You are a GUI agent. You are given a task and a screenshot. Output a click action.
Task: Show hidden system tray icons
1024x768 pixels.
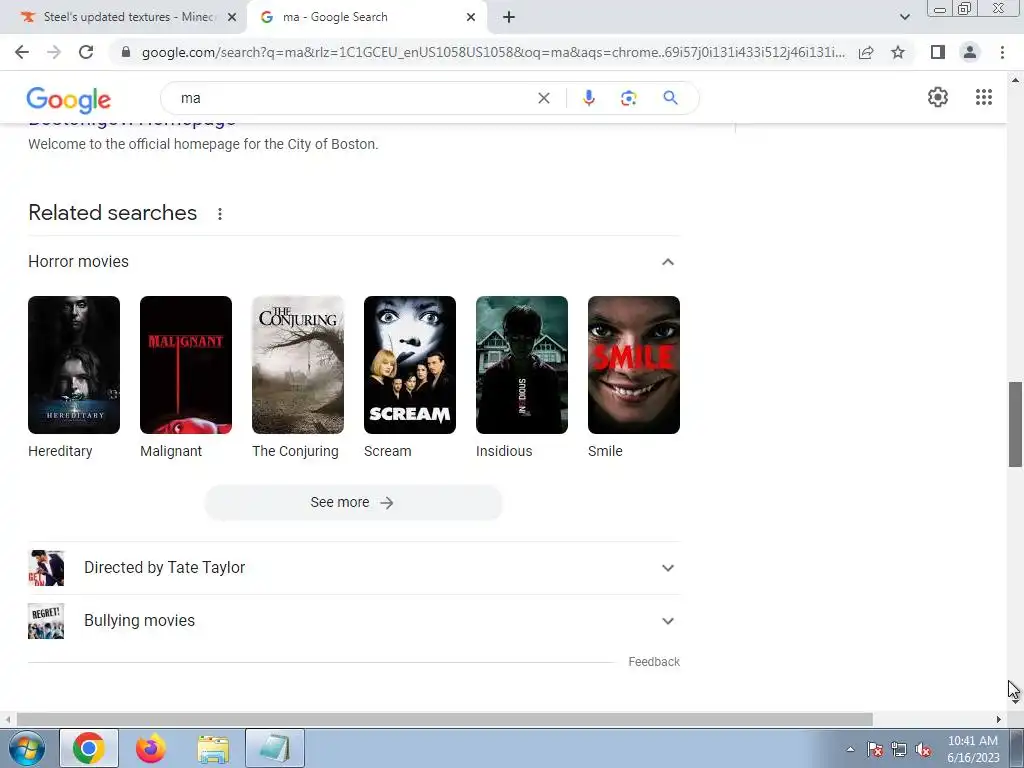tap(850, 749)
